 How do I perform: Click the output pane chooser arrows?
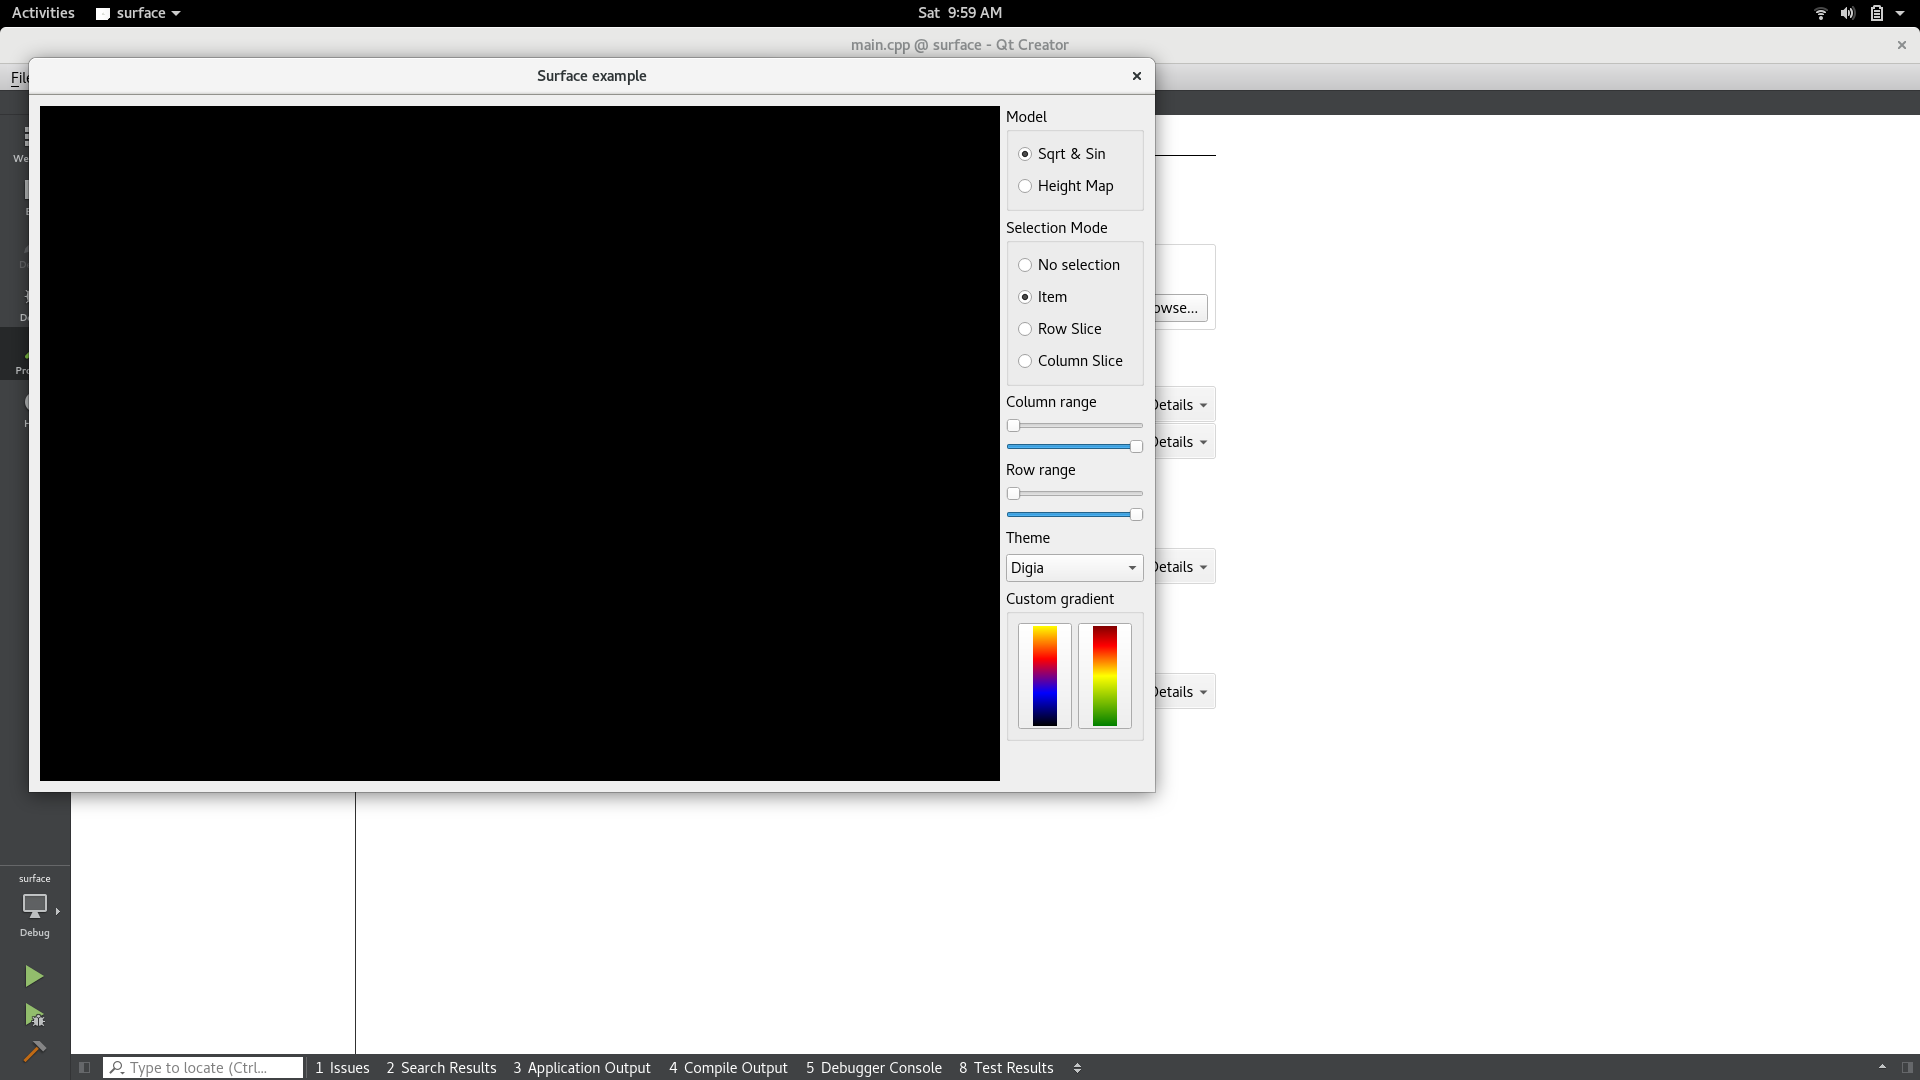pos(1077,1068)
